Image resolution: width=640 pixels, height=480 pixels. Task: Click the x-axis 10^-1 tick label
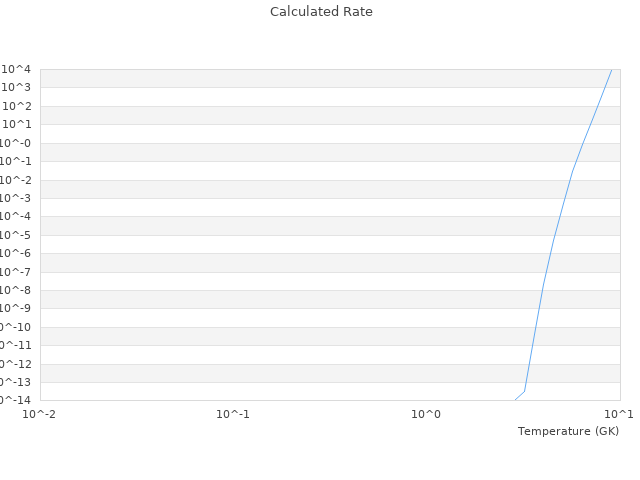pos(233,414)
